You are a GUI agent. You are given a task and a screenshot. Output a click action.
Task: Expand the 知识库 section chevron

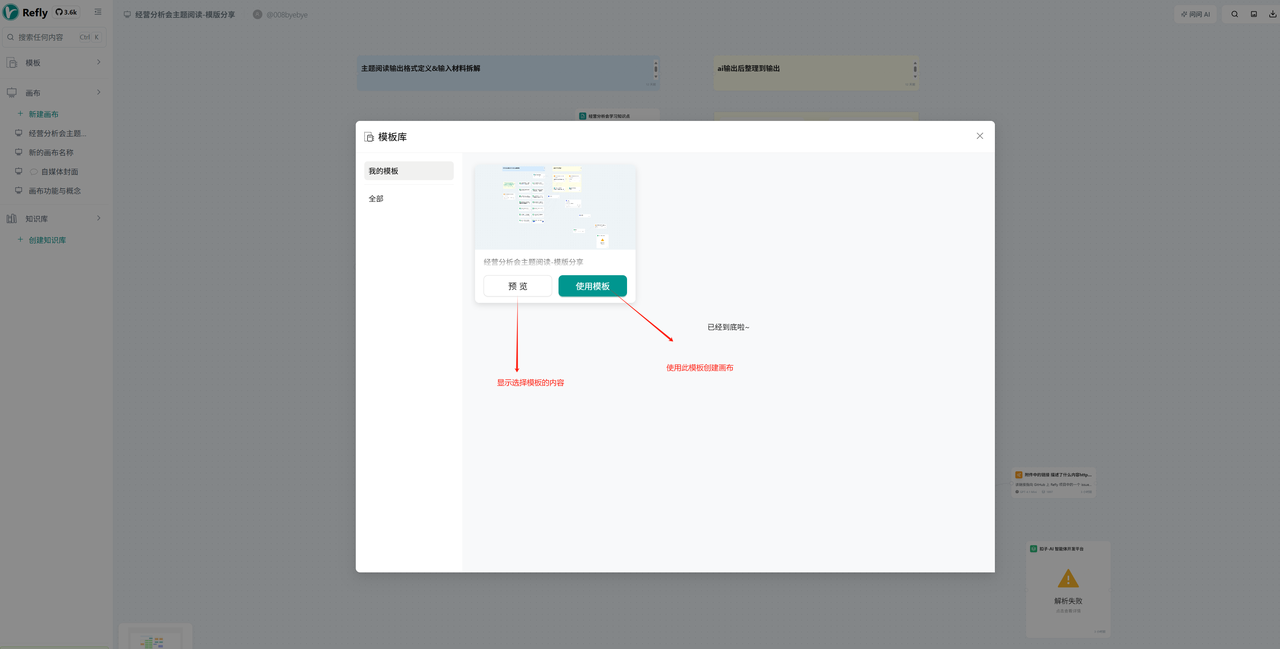(x=98, y=219)
